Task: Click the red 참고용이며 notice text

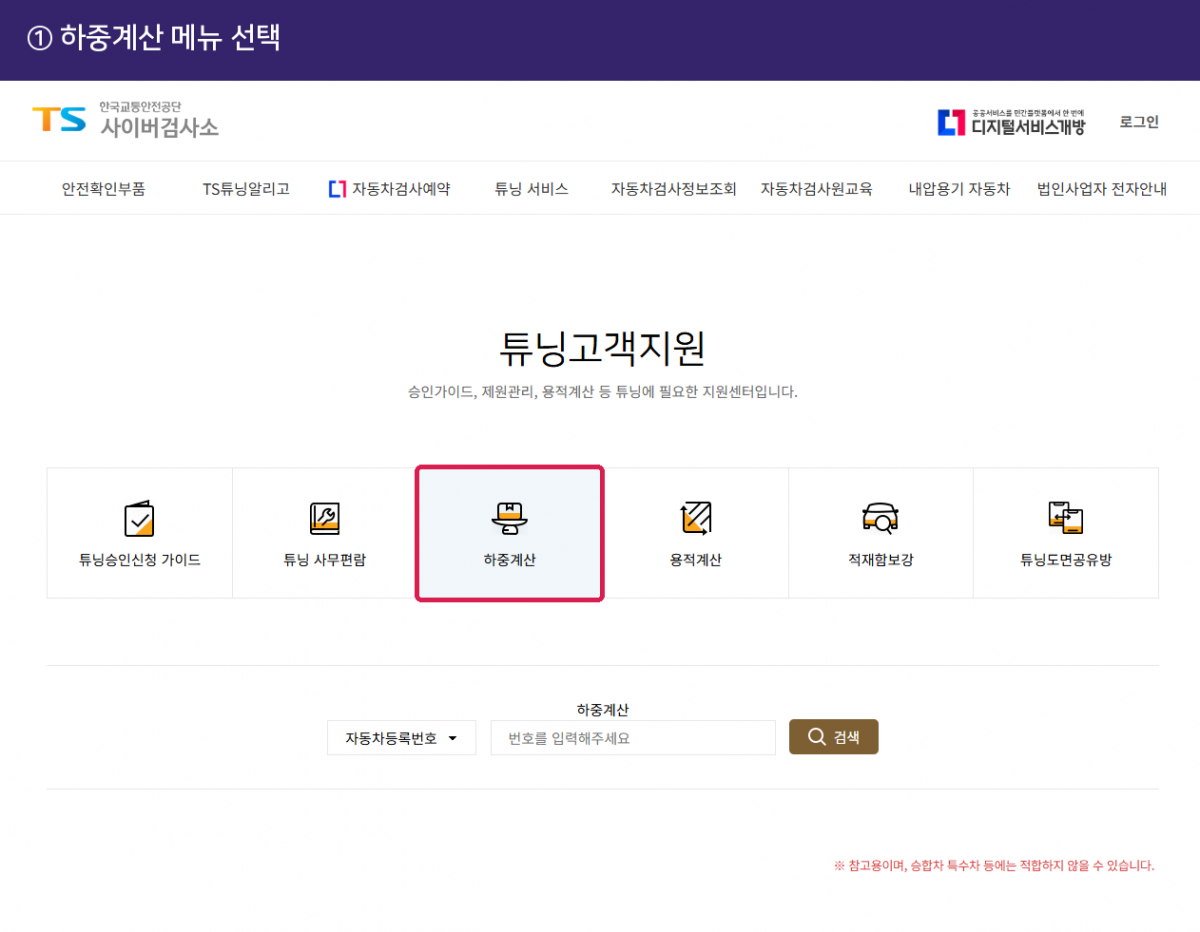Action: point(994,866)
